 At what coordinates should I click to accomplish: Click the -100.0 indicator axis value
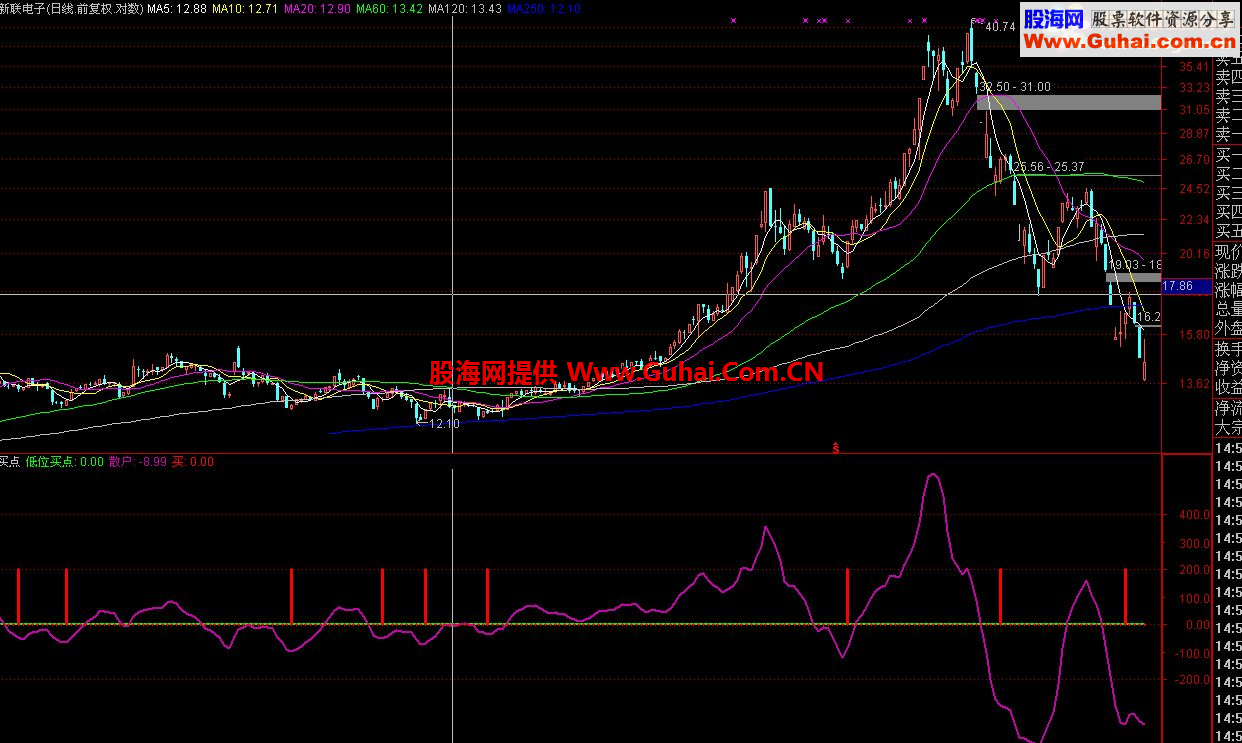(x=1192, y=653)
